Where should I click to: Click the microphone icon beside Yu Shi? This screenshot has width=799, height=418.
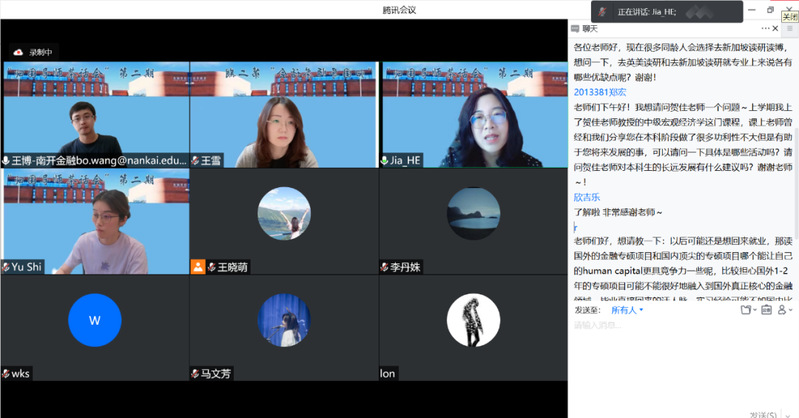6,267
